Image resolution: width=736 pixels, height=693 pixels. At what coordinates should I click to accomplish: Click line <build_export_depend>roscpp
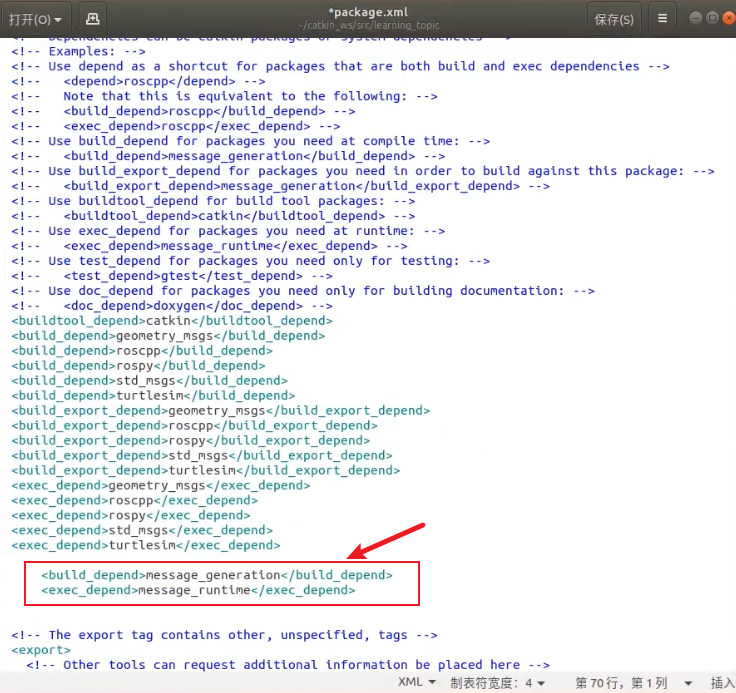tap(194, 426)
